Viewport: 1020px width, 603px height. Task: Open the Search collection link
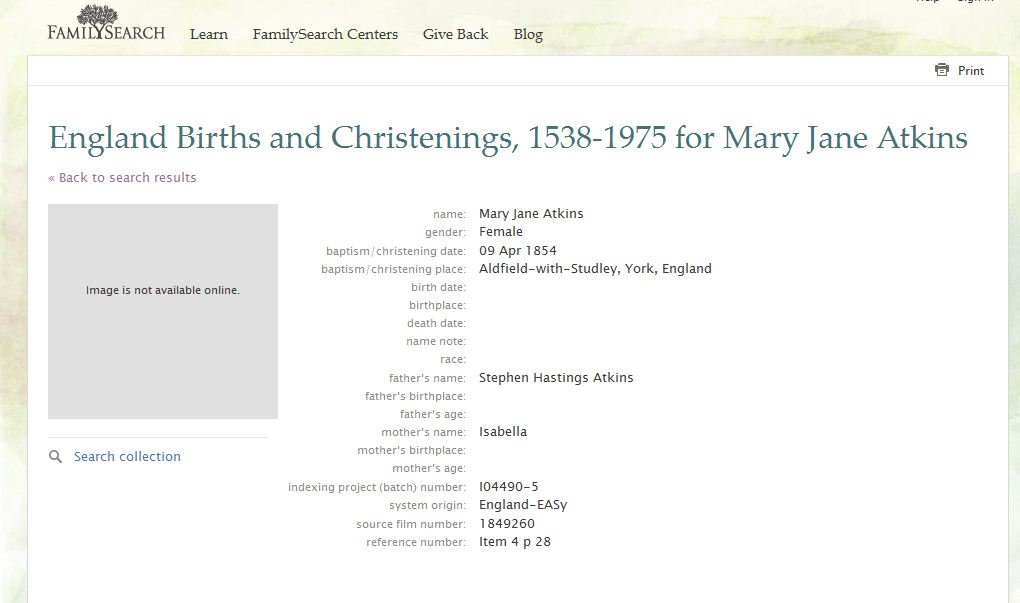pos(127,457)
